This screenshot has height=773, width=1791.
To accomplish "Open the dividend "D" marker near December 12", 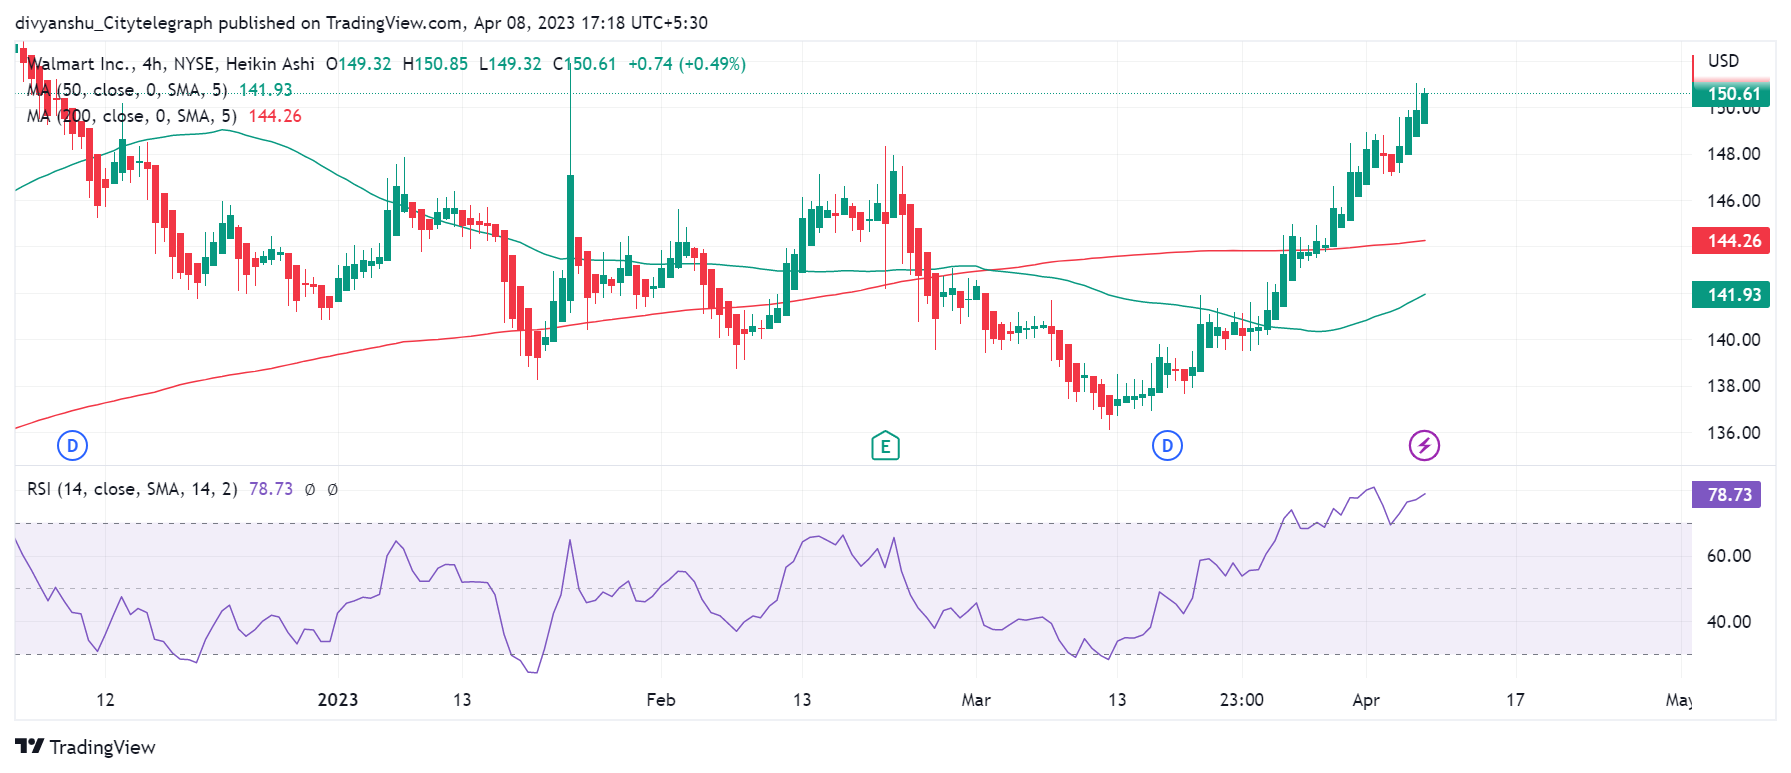I will pyautogui.click(x=72, y=445).
